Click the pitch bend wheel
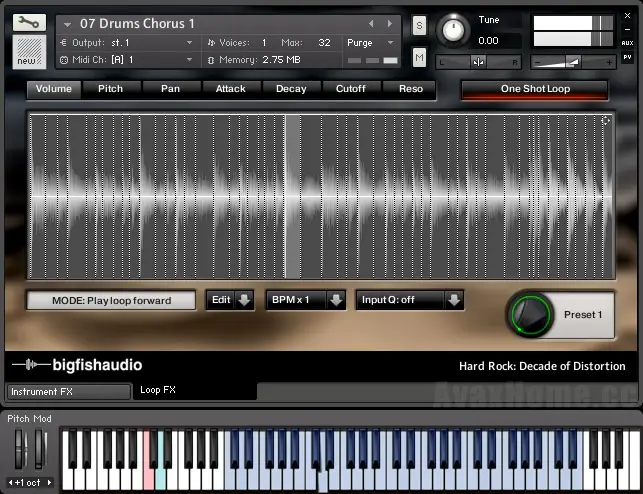 (19, 449)
